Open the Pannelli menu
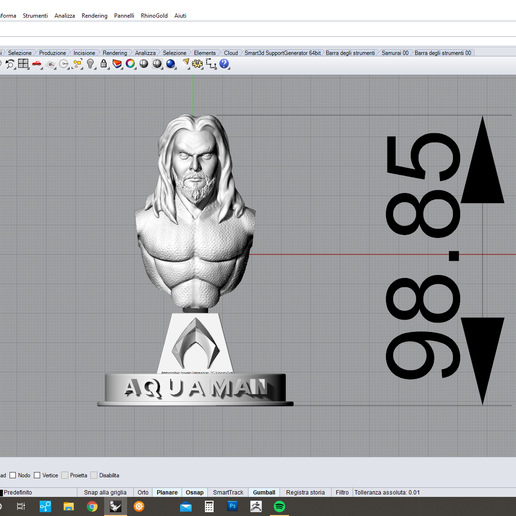 [x=124, y=15]
